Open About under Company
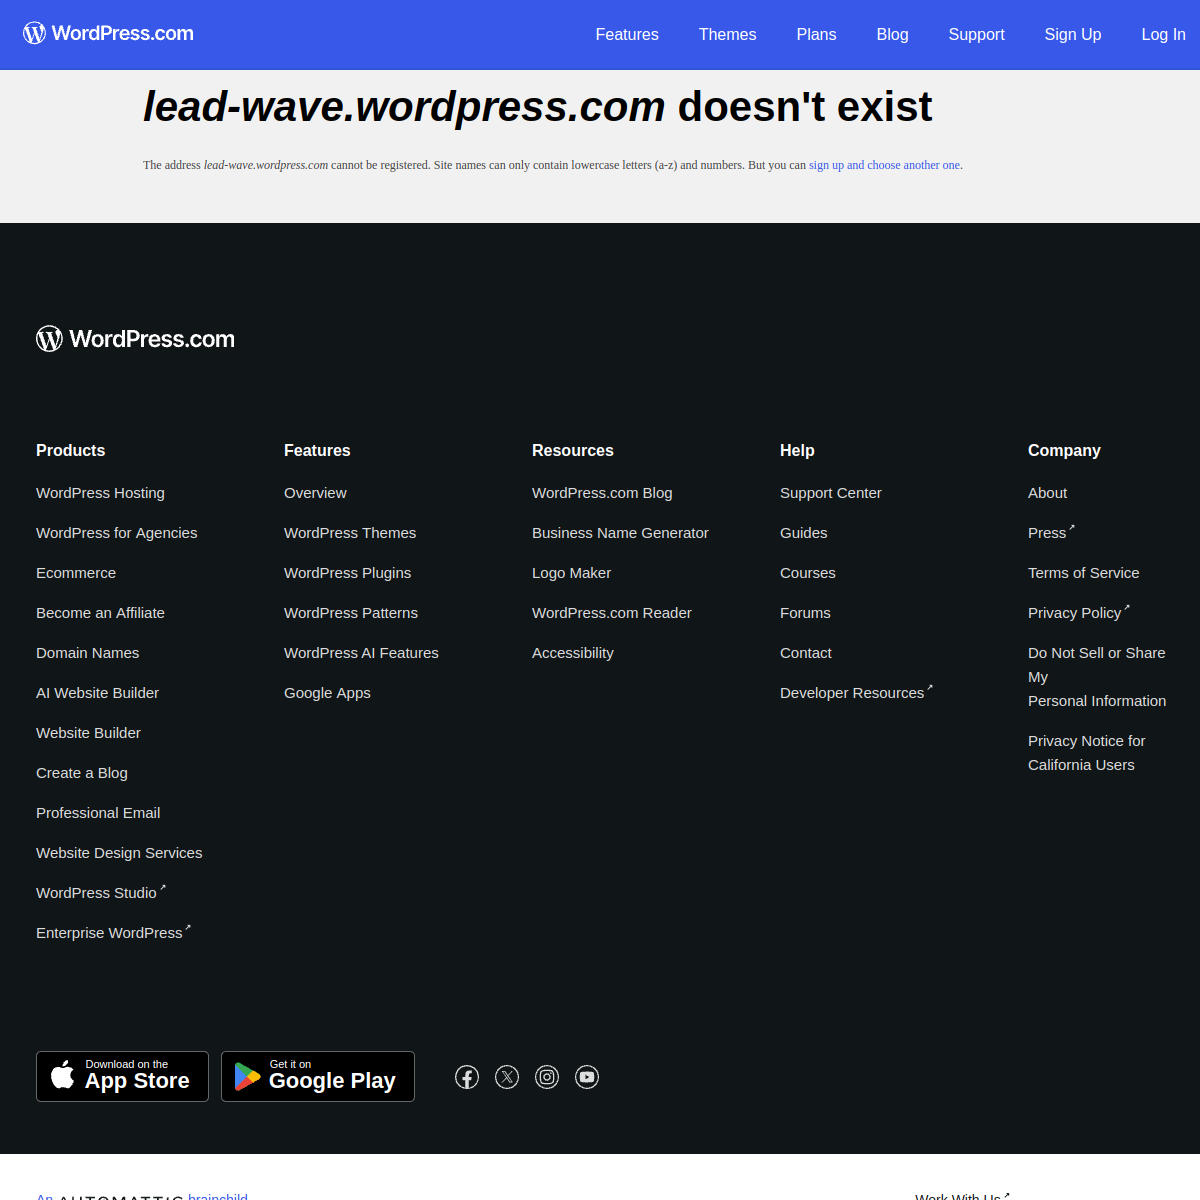The width and height of the screenshot is (1200, 1200). [x=1047, y=493]
